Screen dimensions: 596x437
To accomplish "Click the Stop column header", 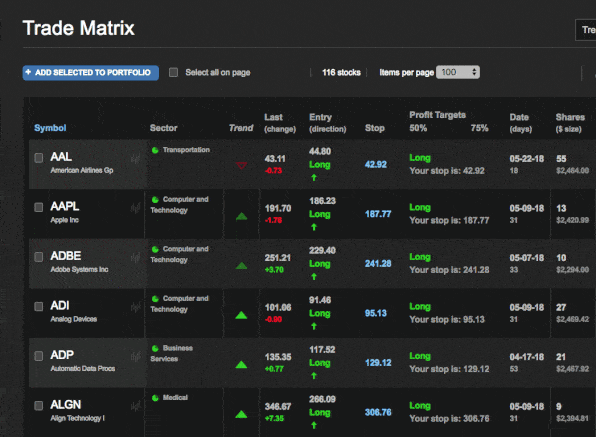I will [375, 128].
